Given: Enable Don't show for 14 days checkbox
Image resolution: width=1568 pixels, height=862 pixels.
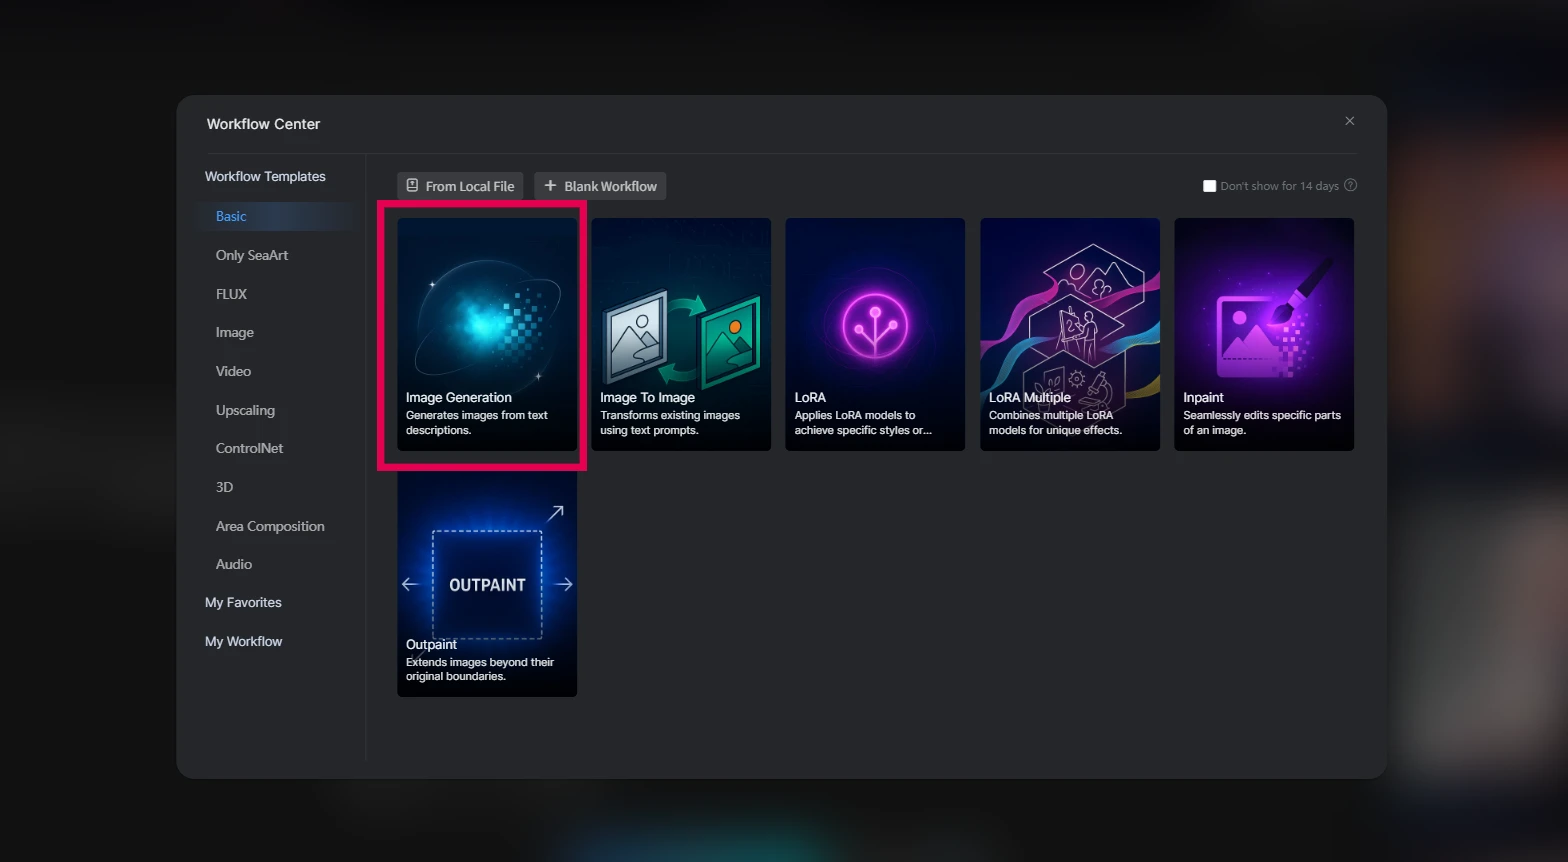Looking at the screenshot, I should (x=1209, y=186).
